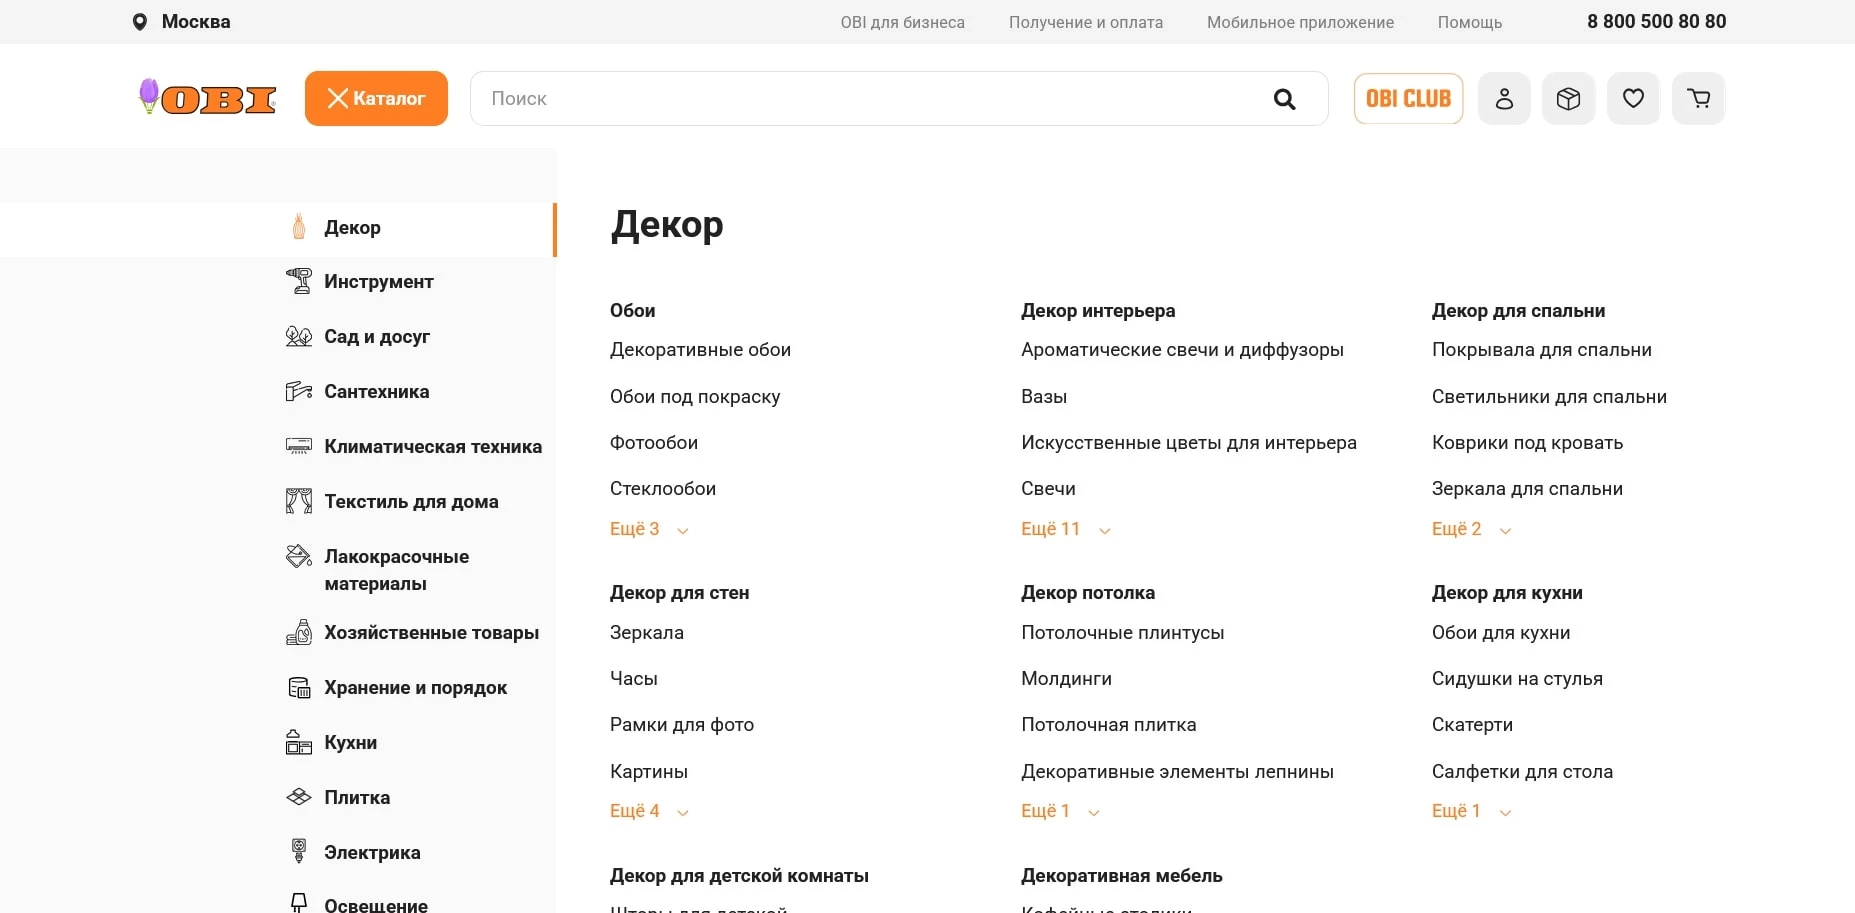The height and width of the screenshot is (913, 1855).
Task: Click the OBI logo
Action: pyautogui.click(x=208, y=98)
